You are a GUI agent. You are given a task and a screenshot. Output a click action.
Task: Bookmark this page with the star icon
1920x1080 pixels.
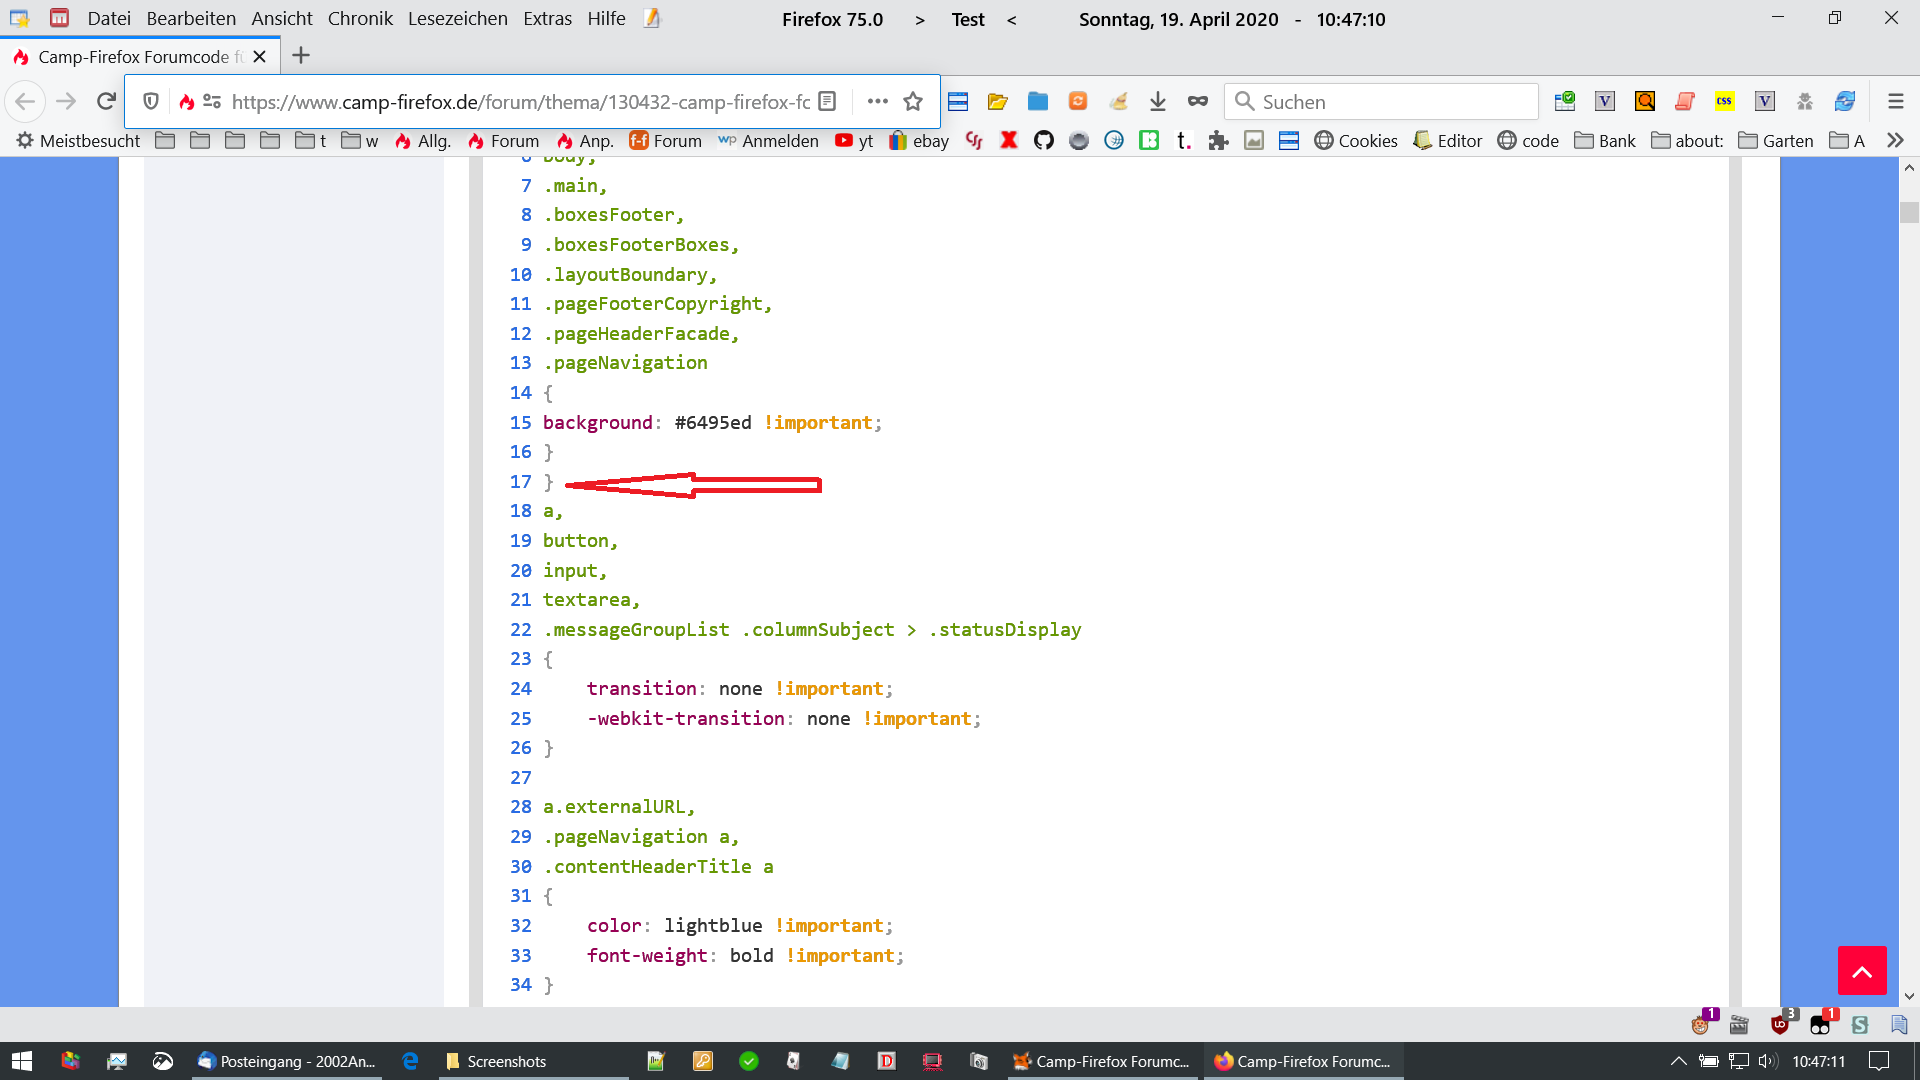tap(912, 101)
